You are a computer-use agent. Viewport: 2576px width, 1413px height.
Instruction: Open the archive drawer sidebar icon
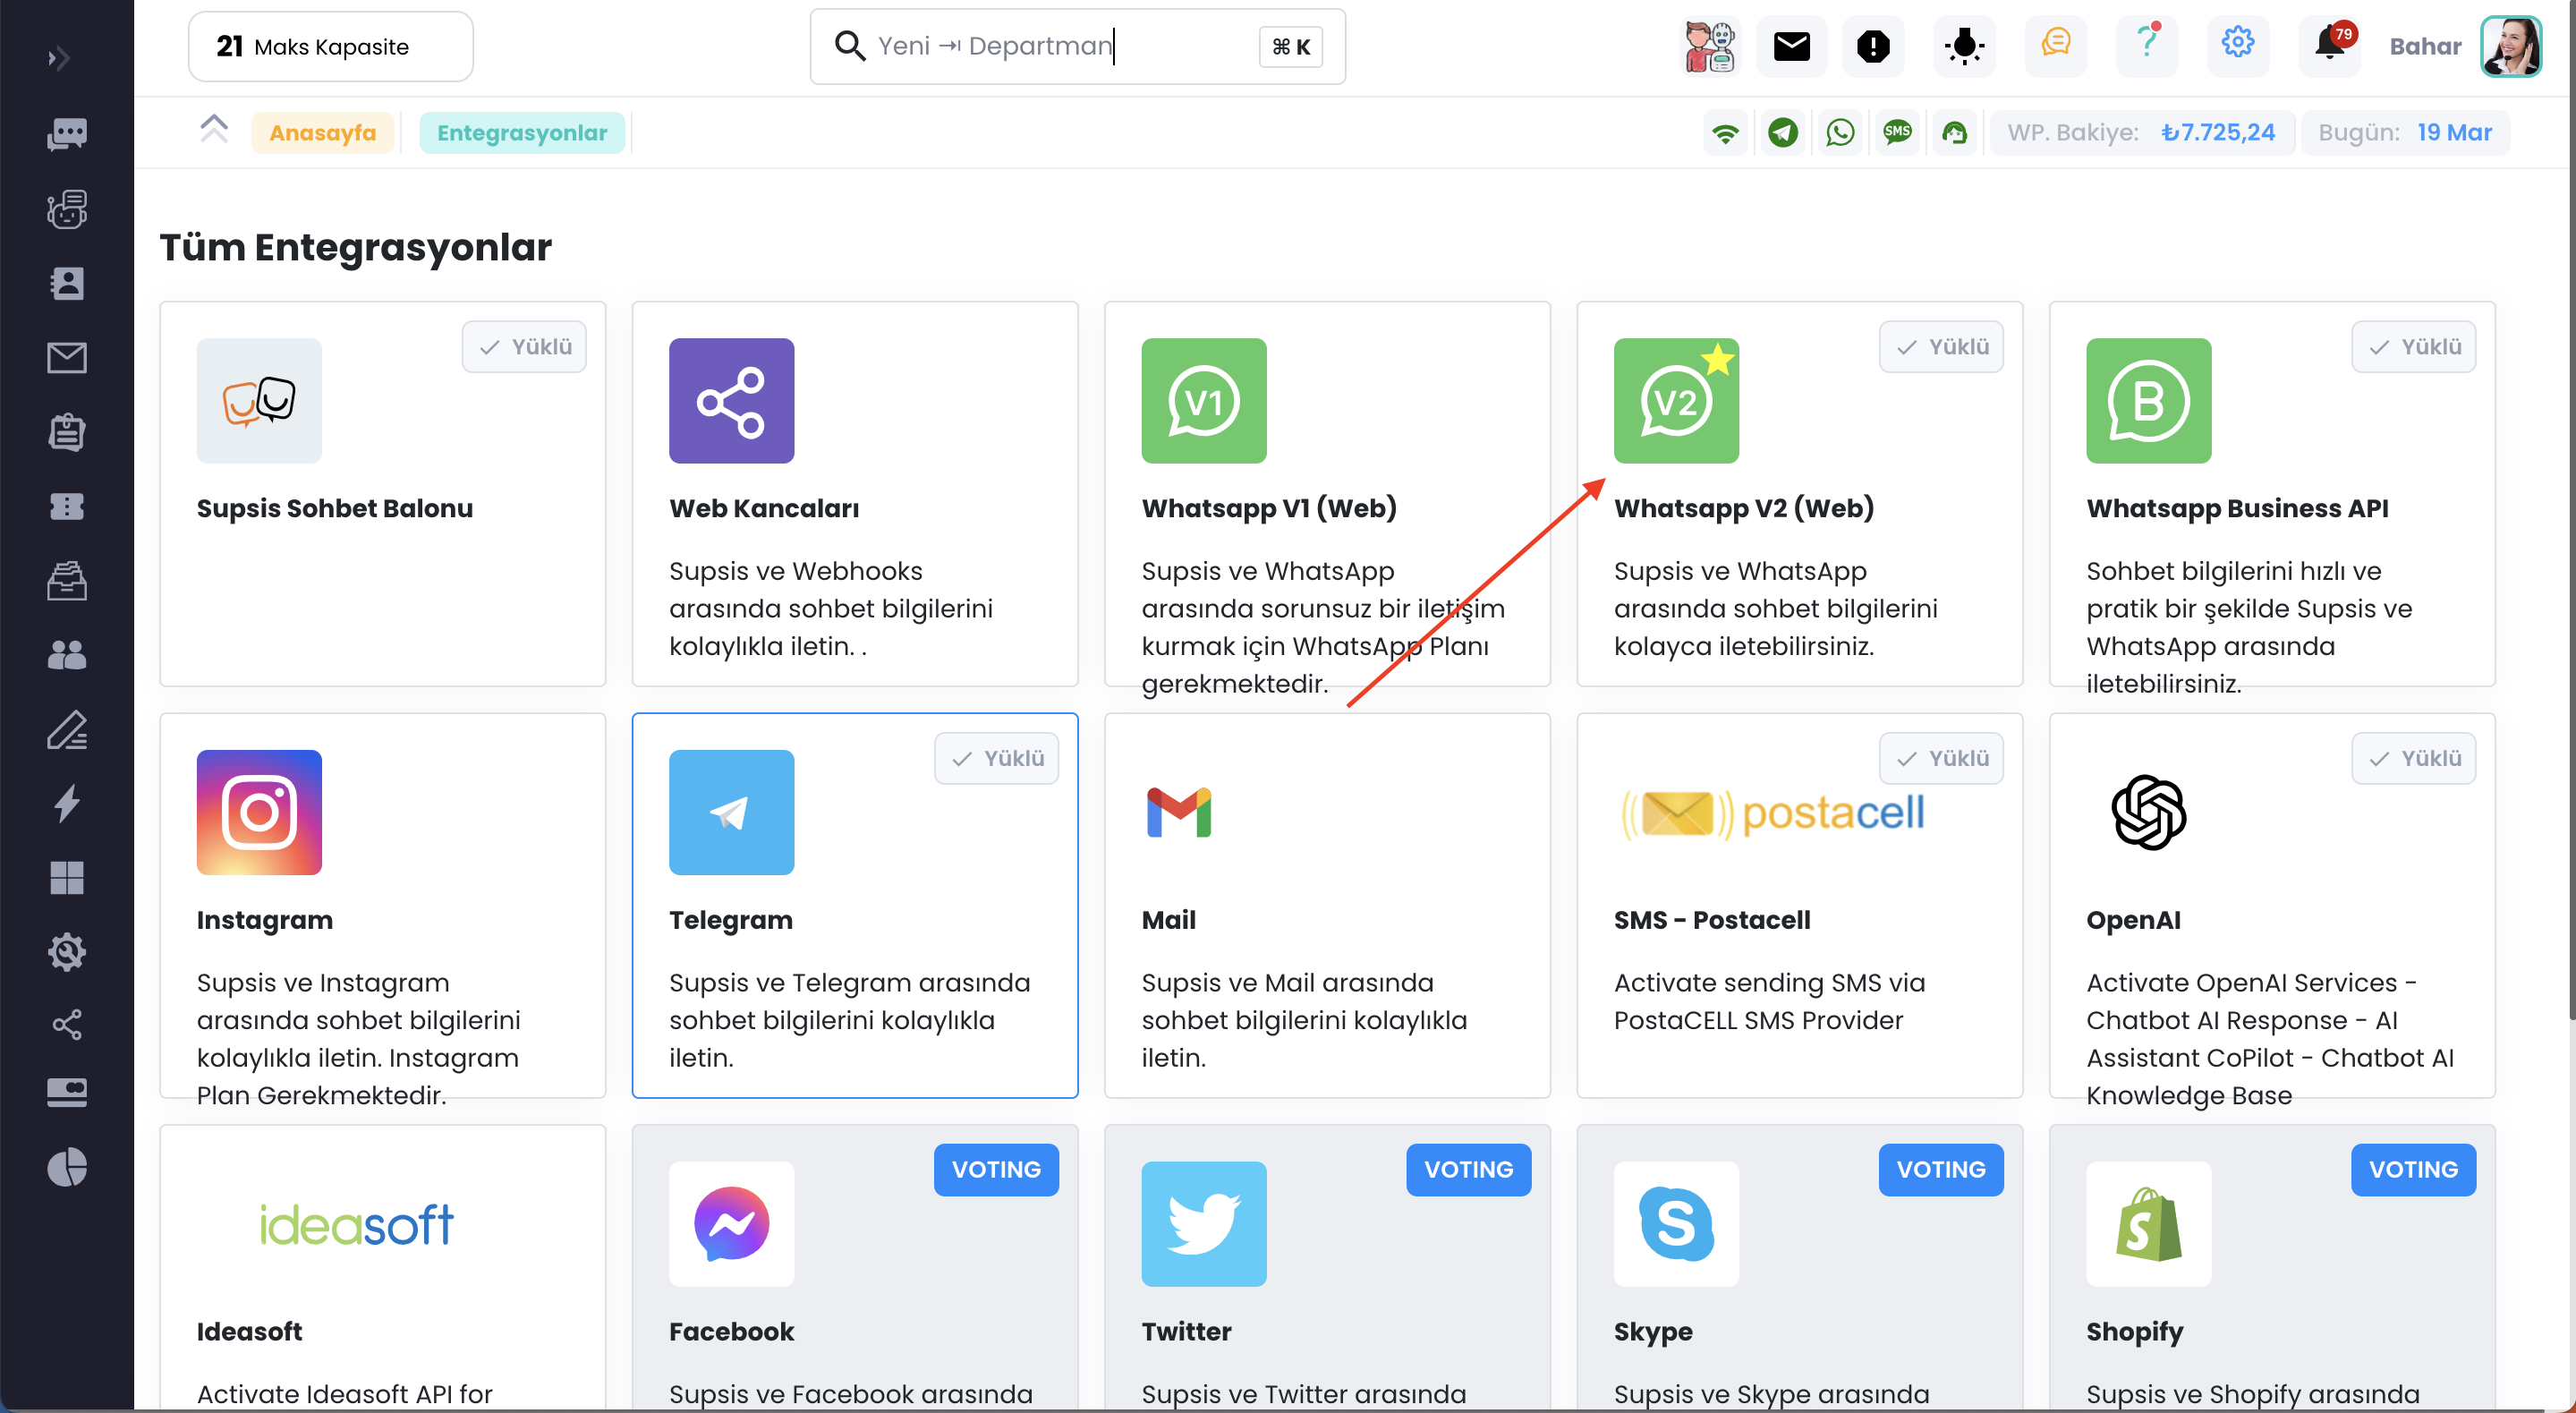(67, 580)
